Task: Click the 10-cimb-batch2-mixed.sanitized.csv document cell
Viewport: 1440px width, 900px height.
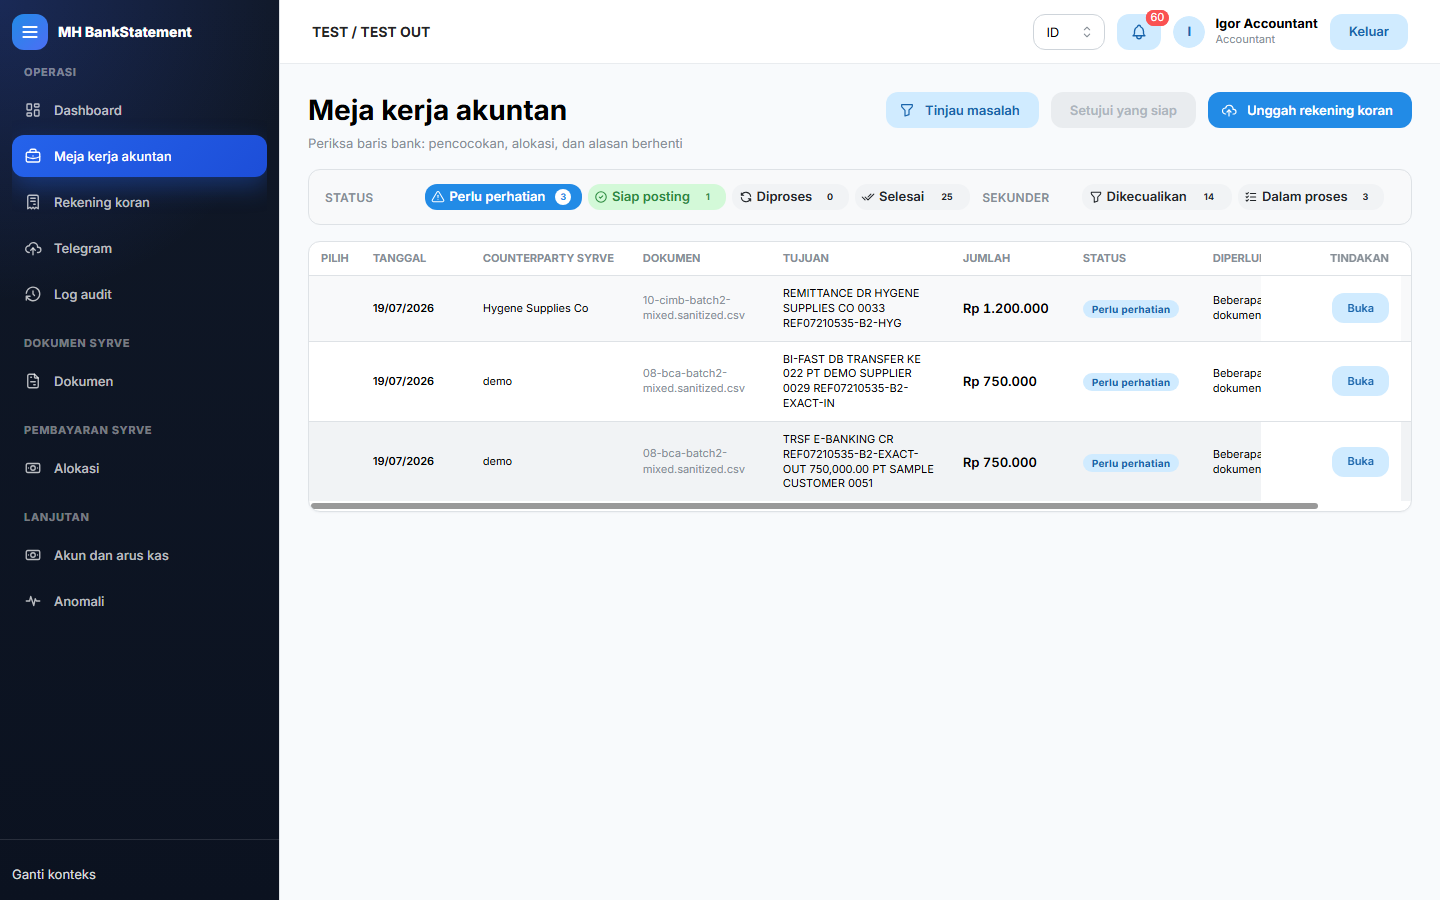Action: tap(694, 308)
